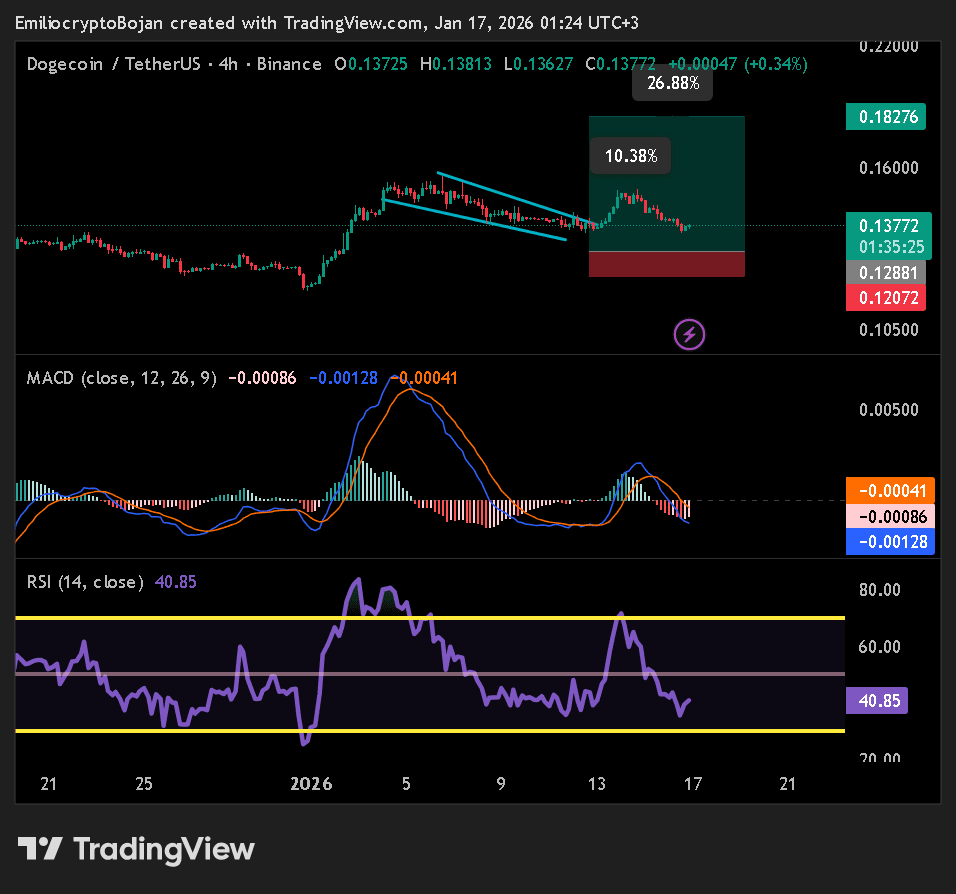This screenshot has height=894, width=956.
Task: Click the 0.12072 stop-loss price tag
Action: pos(886,298)
